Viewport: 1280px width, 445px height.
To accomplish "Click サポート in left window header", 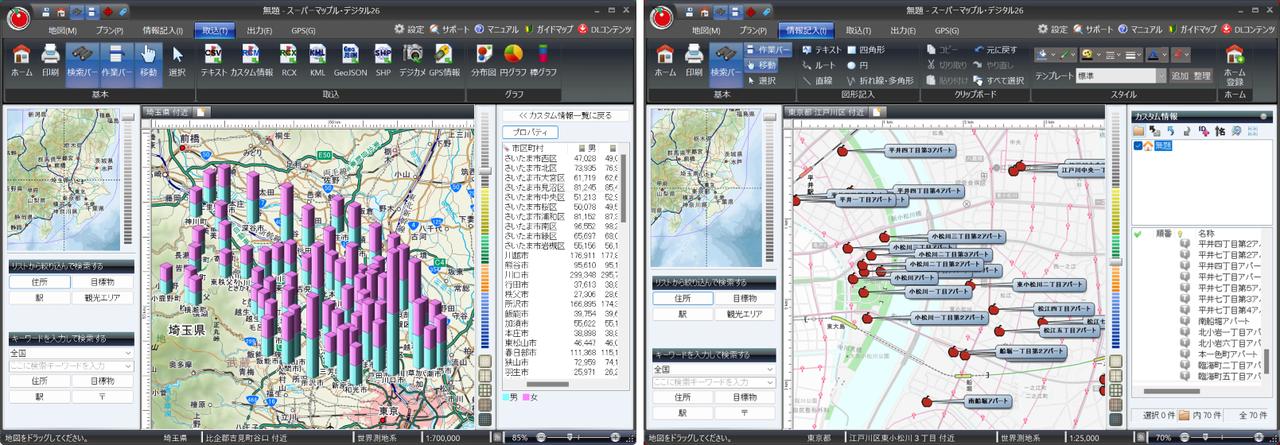I will coord(448,30).
